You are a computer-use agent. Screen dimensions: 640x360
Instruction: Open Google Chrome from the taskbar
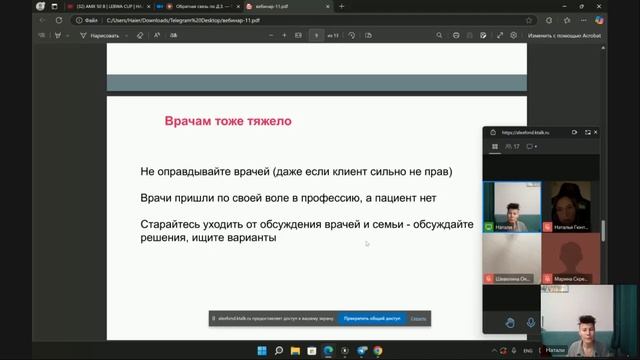(x=378, y=351)
